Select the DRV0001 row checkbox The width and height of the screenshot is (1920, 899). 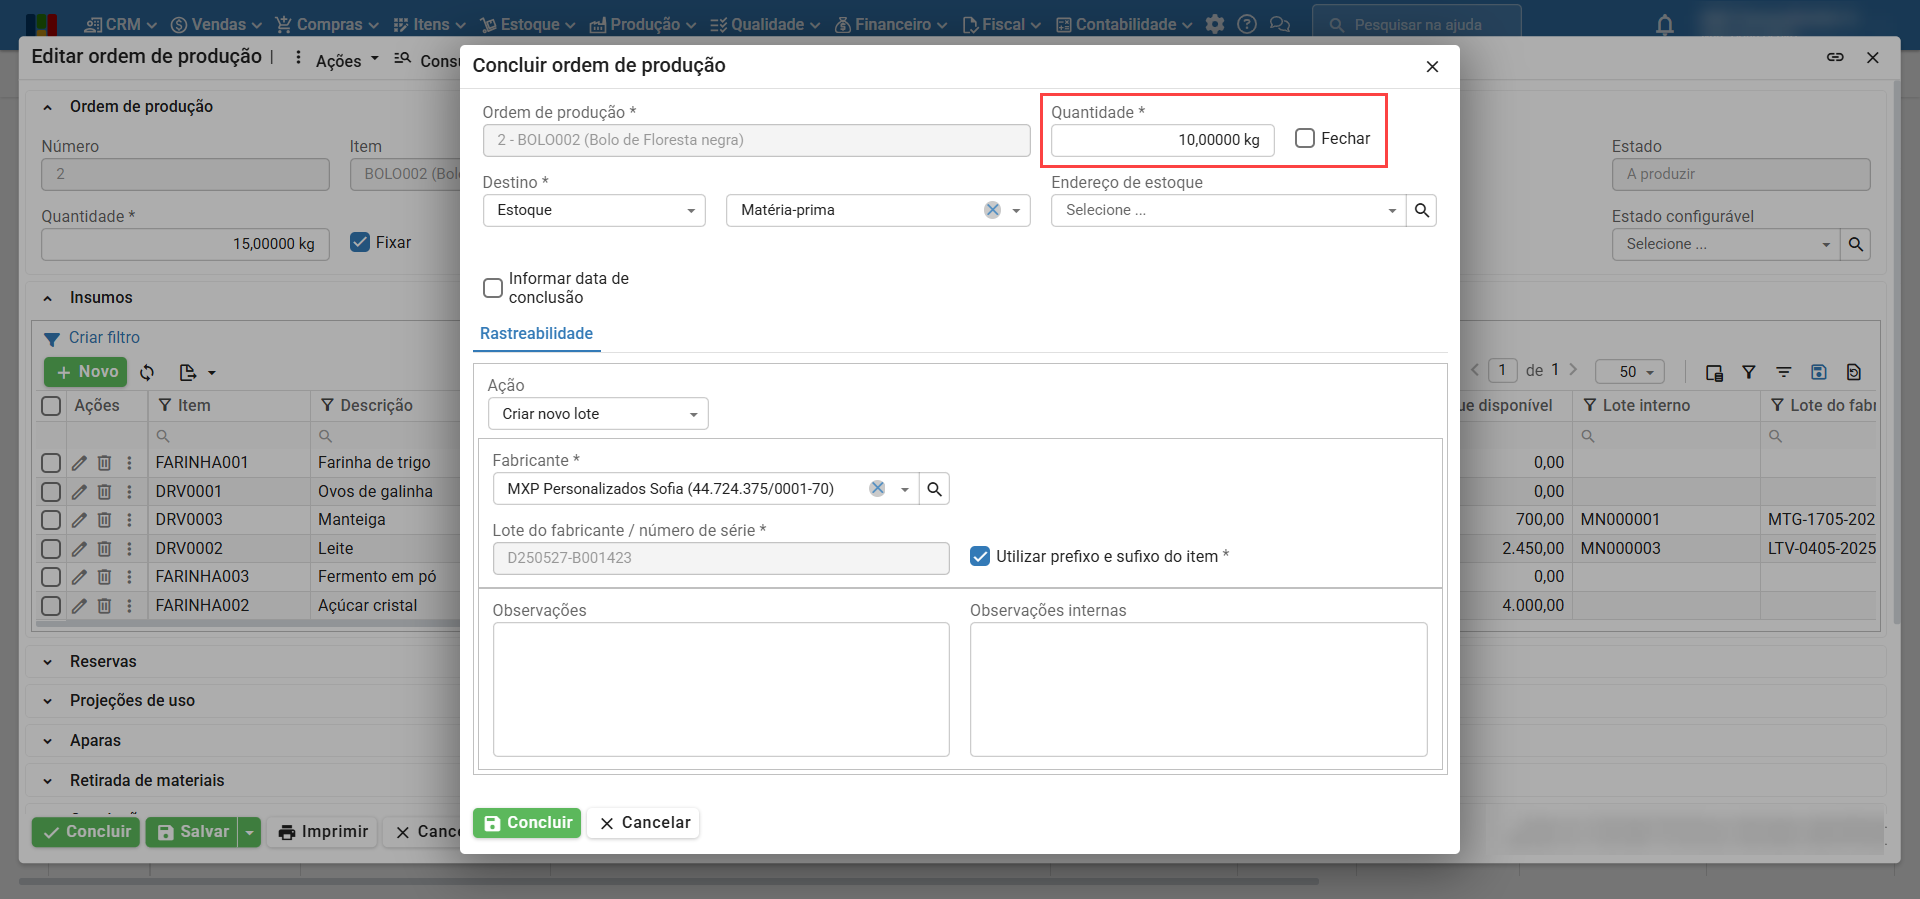(51, 492)
